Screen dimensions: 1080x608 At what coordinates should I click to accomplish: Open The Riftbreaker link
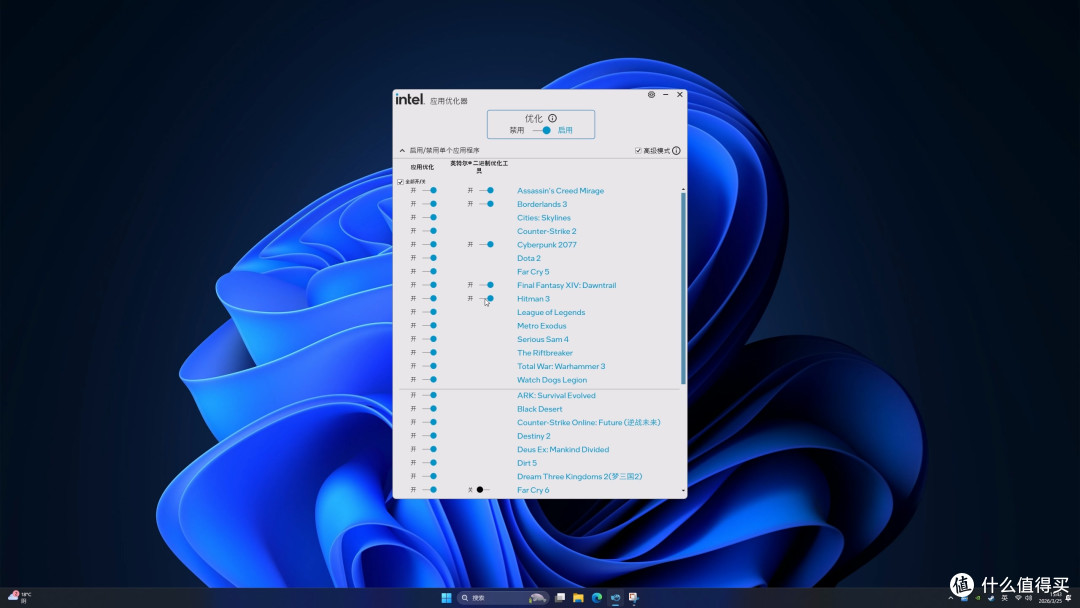[545, 353]
